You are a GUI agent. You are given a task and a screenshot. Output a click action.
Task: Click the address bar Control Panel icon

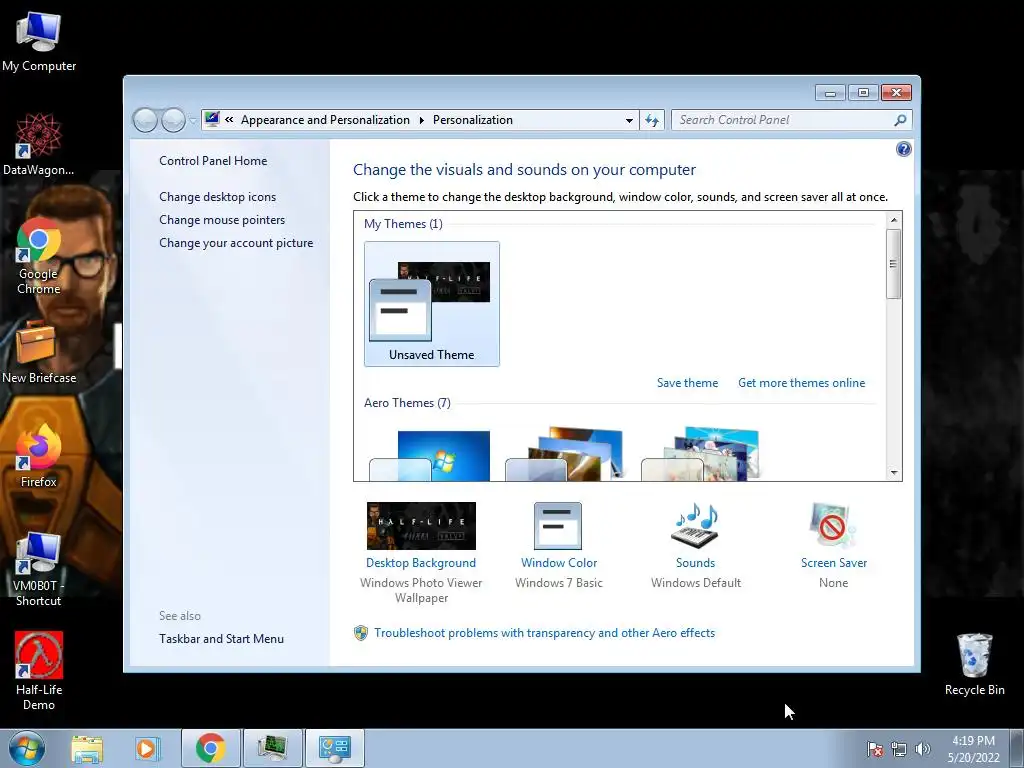coord(212,120)
